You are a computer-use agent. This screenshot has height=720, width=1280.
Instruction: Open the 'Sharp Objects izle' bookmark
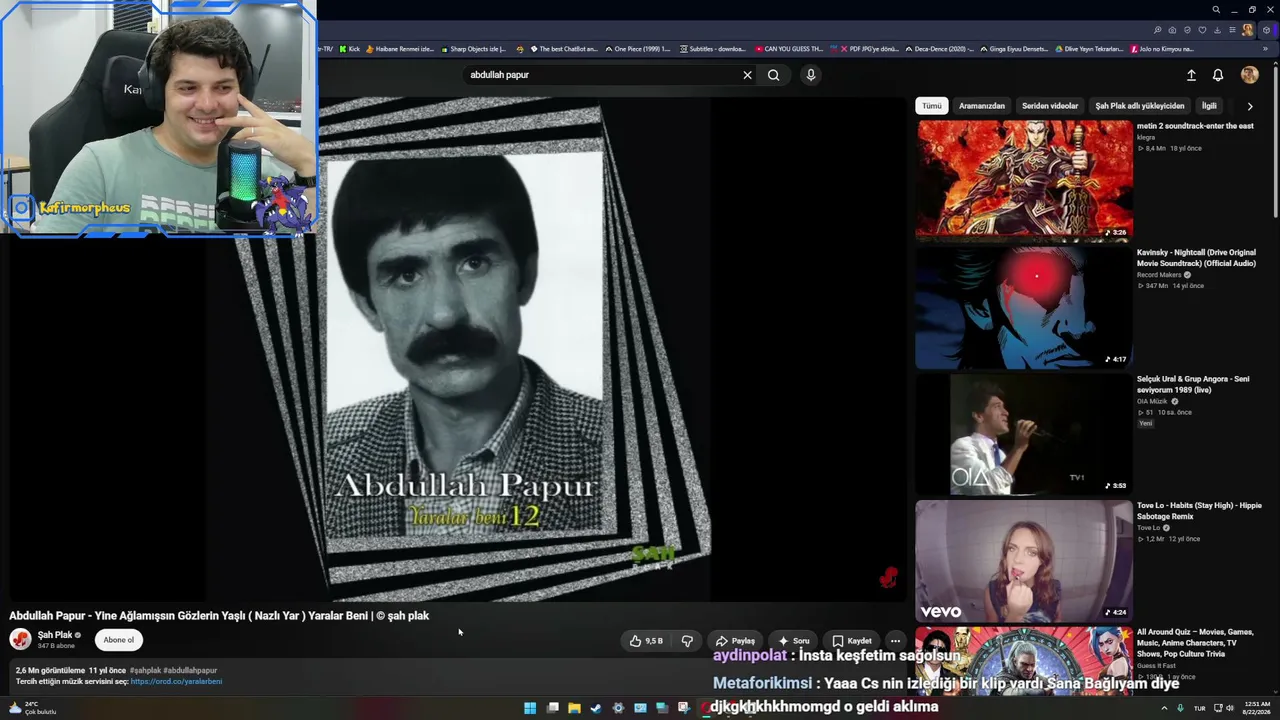coord(473,49)
